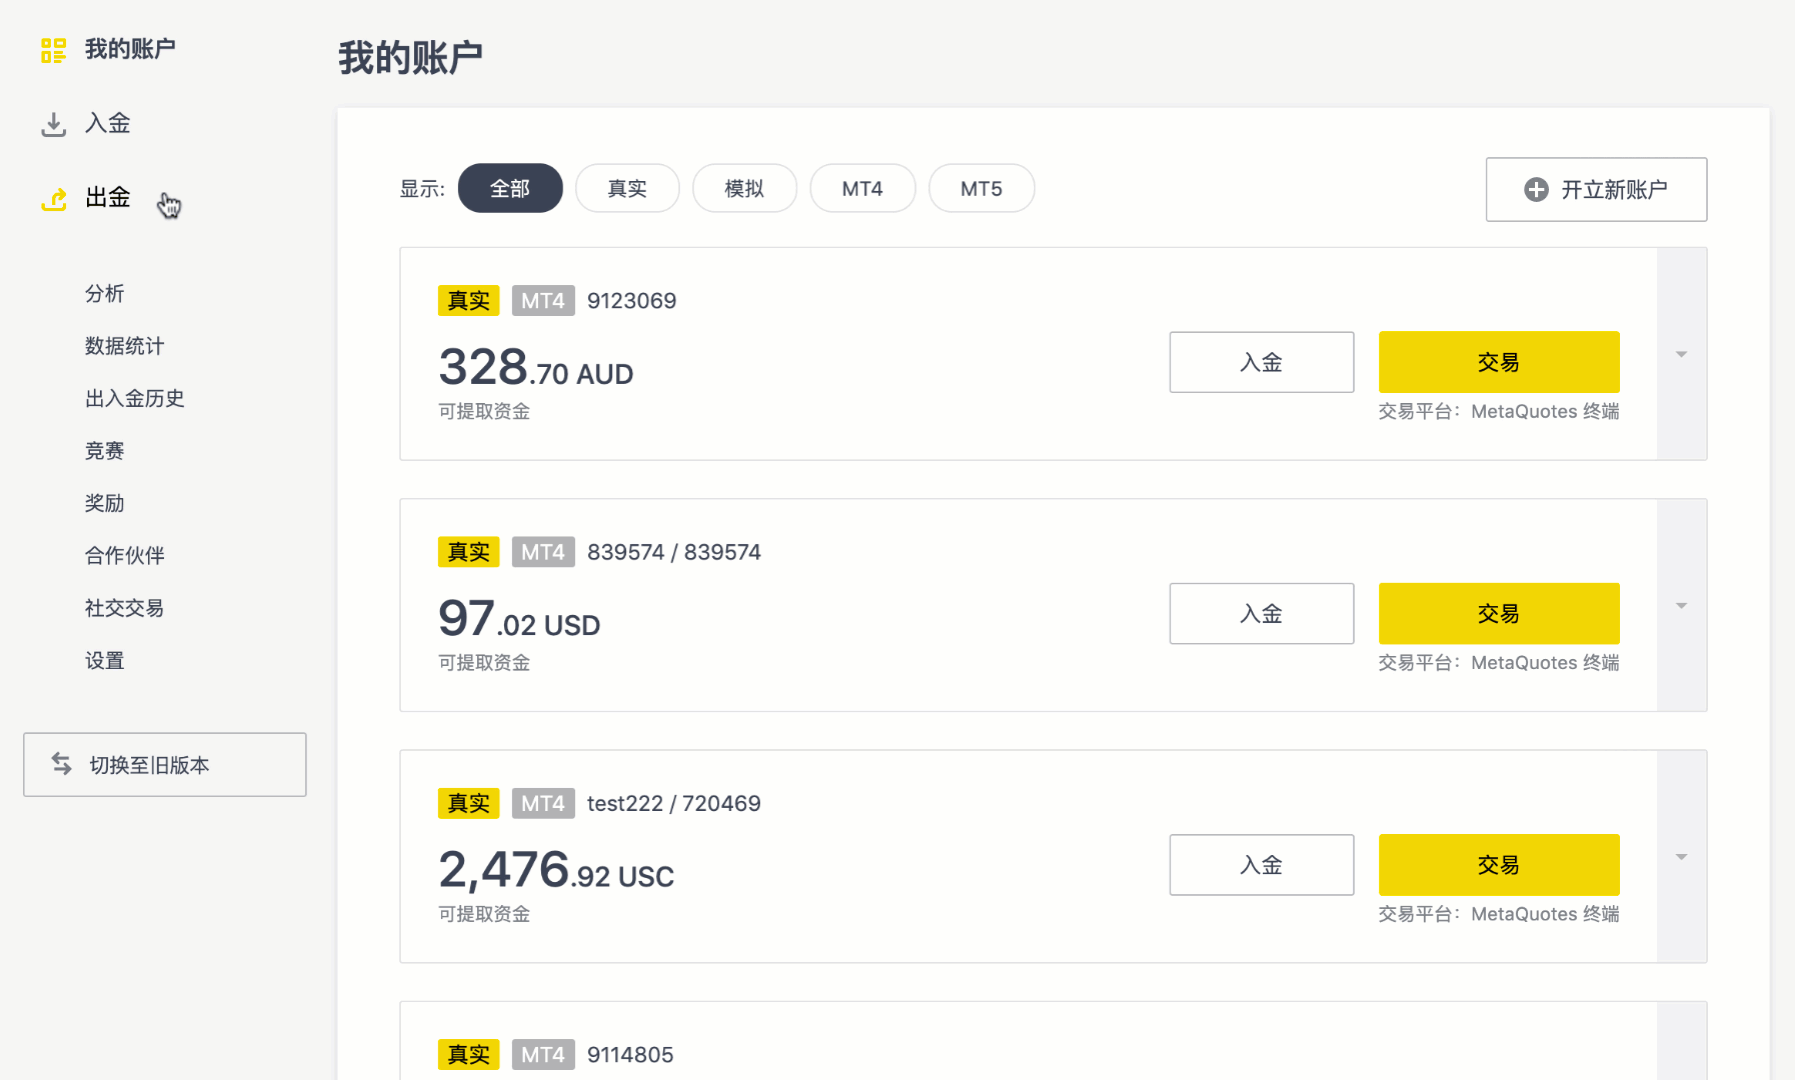
Task: Open 出入金历史 in the sidebar
Action: [134, 398]
